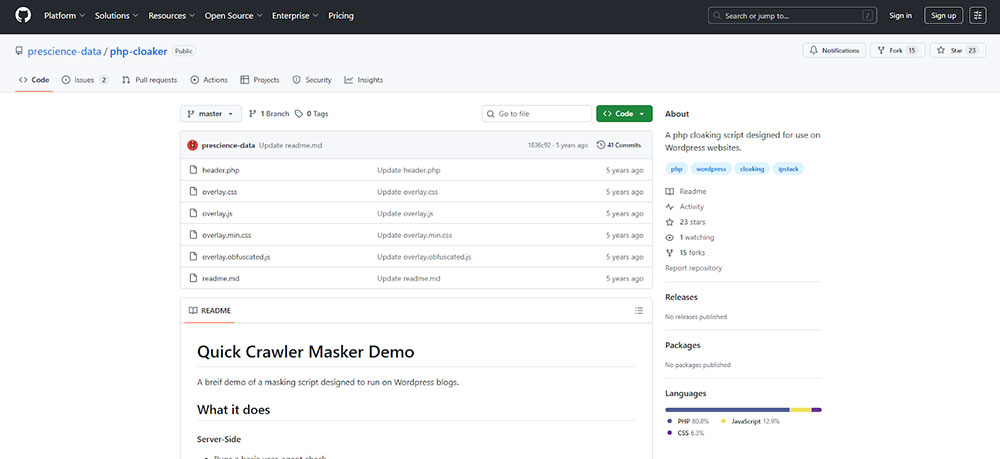Switch to the Code tab
Screen dimensions: 1000x459
click(x=34, y=80)
